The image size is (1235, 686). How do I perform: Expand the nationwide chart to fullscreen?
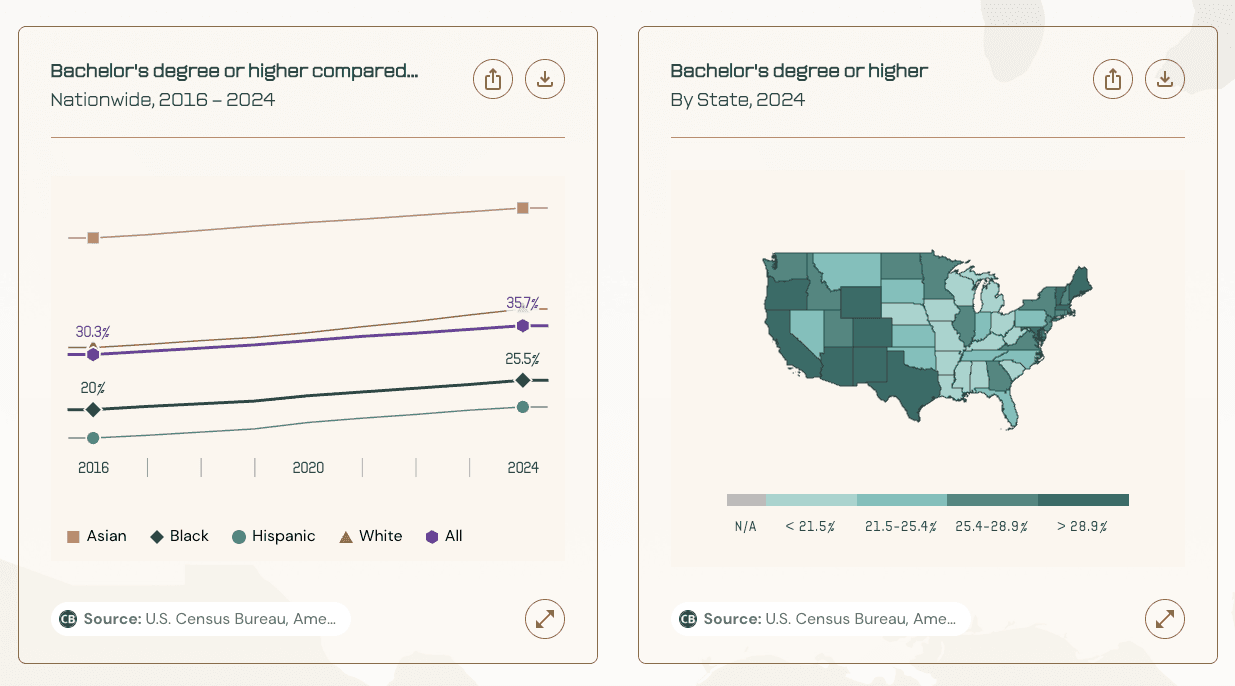point(545,619)
